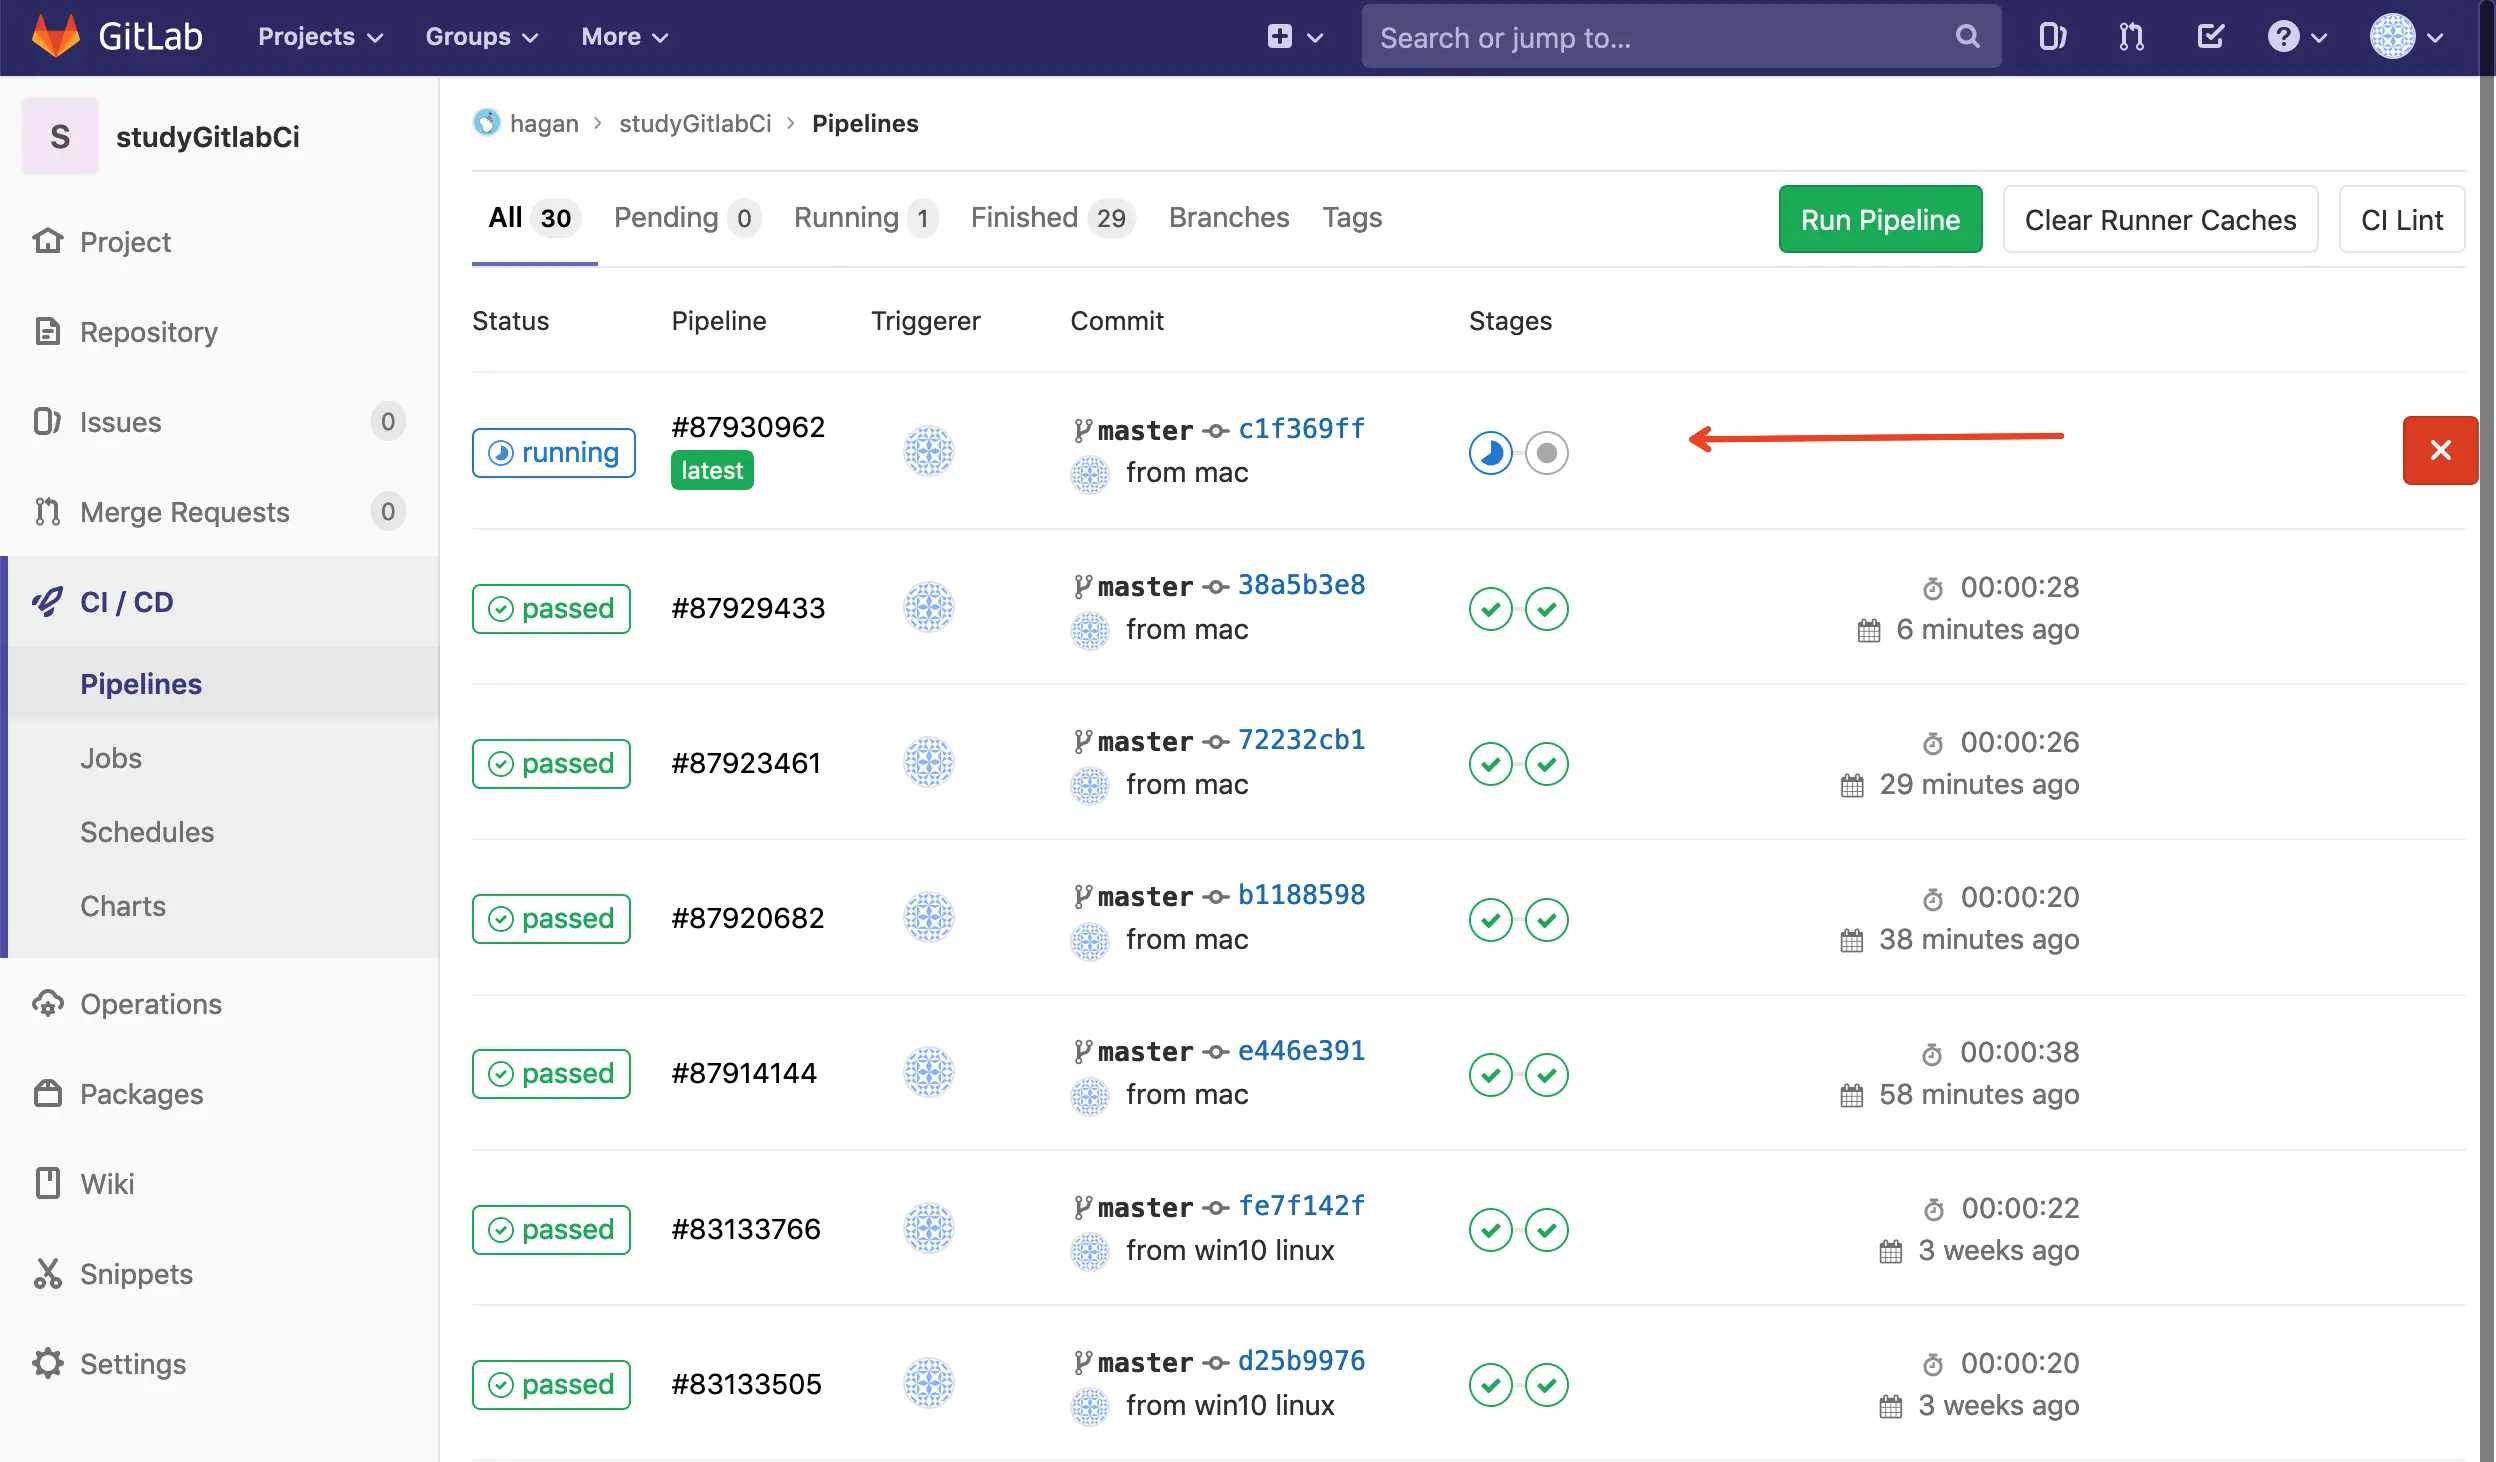
Task: Click the studyGitlabCi project avatar S
Action: click(60, 136)
